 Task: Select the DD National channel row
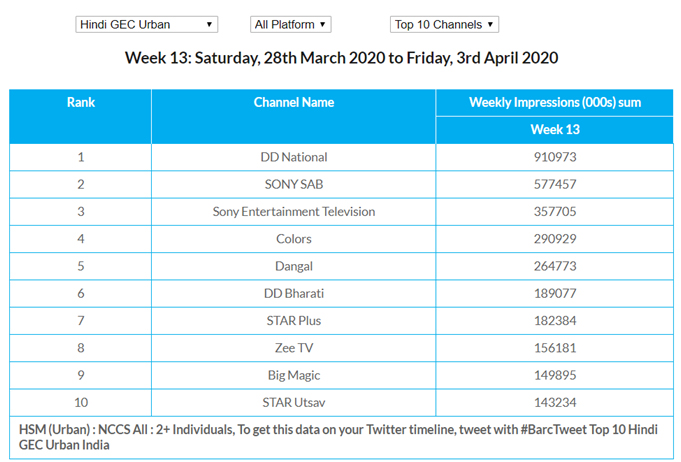coord(294,157)
